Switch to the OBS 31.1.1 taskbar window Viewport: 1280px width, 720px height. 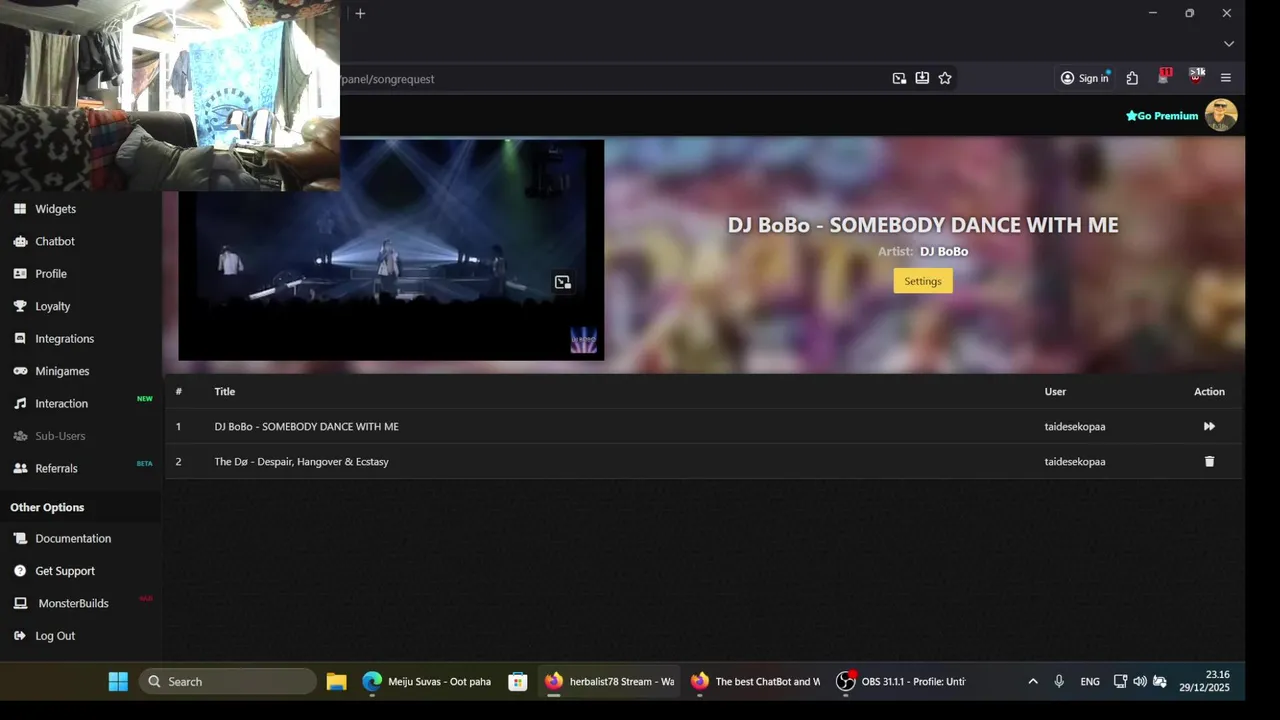point(902,682)
